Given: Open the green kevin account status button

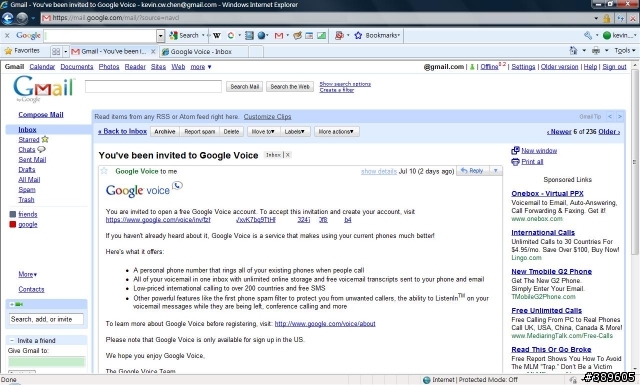Looking at the screenshot, I should click(619, 36).
